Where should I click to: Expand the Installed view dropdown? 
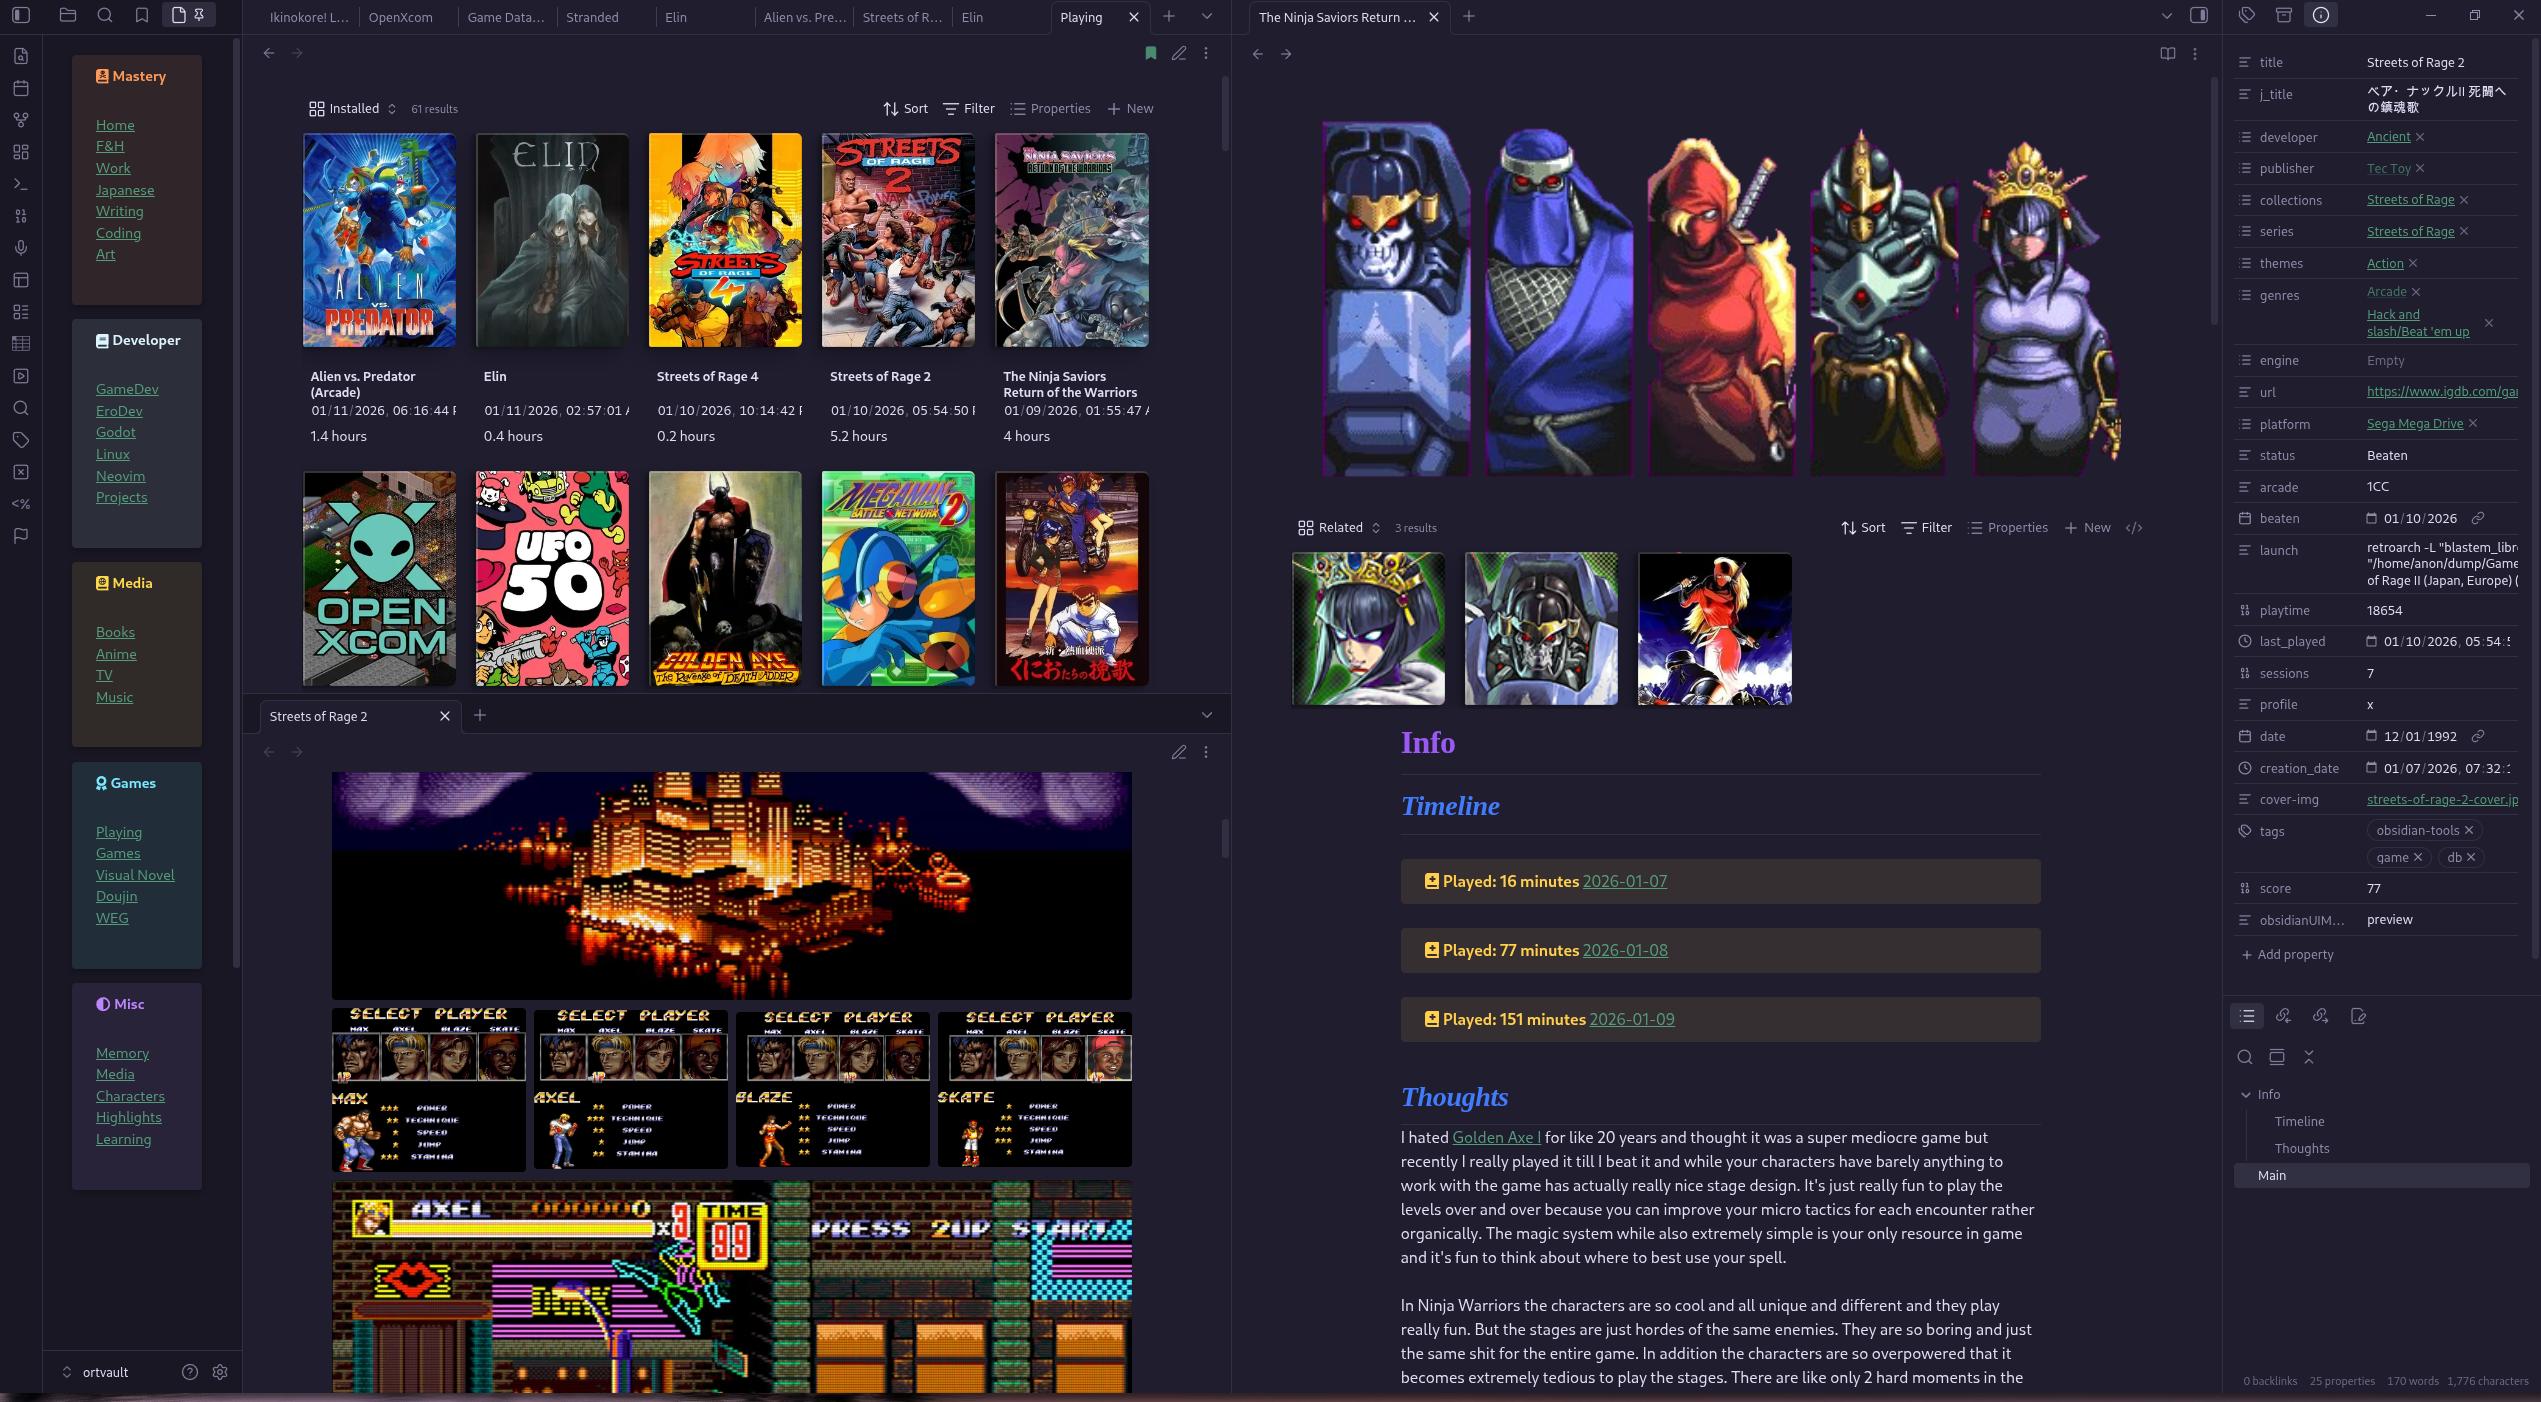pos(354,108)
